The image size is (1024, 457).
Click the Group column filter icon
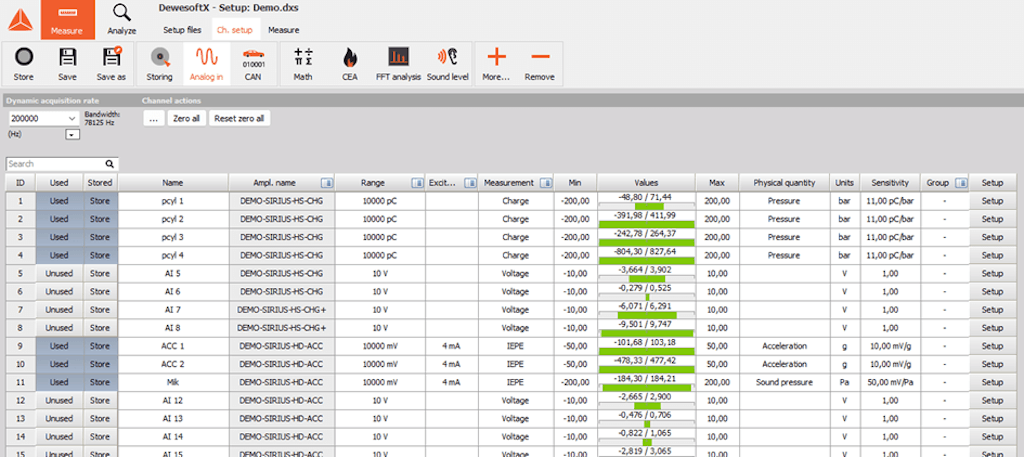tap(959, 183)
